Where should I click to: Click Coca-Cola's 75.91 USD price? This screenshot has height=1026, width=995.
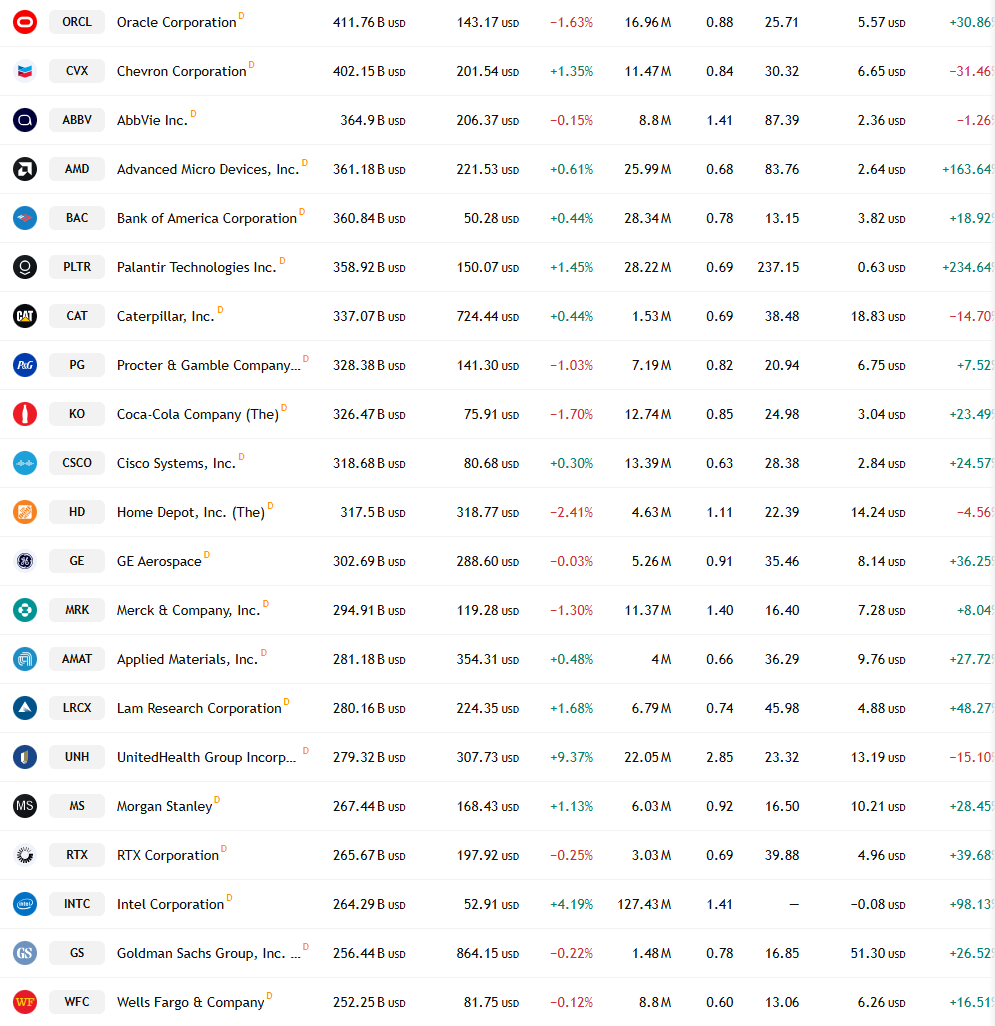click(491, 414)
